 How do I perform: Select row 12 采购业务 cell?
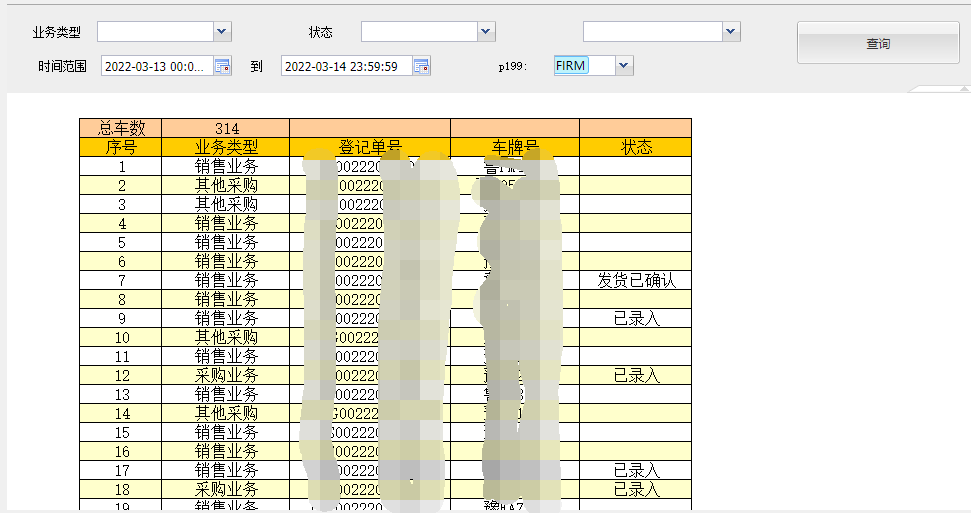click(226, 375)
